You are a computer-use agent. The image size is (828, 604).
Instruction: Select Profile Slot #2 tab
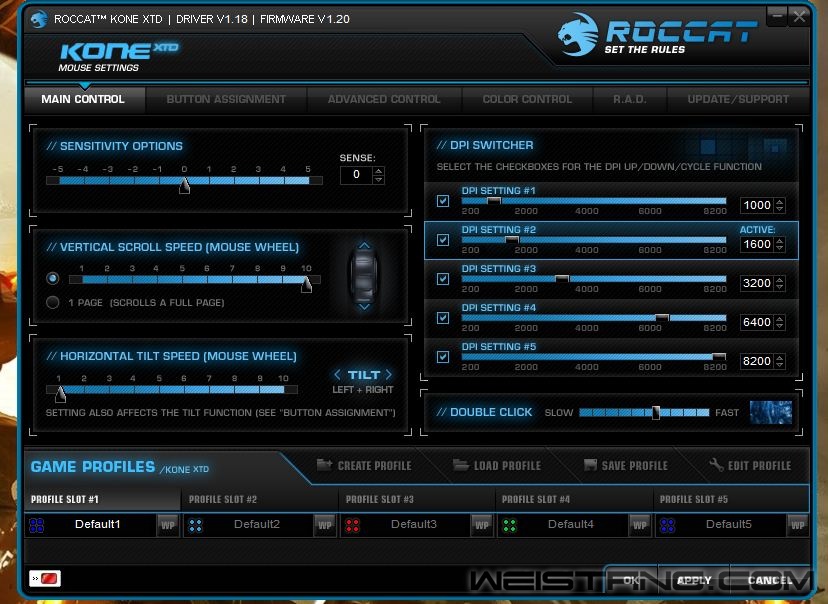pyautogui.click(x=259, y=499)
